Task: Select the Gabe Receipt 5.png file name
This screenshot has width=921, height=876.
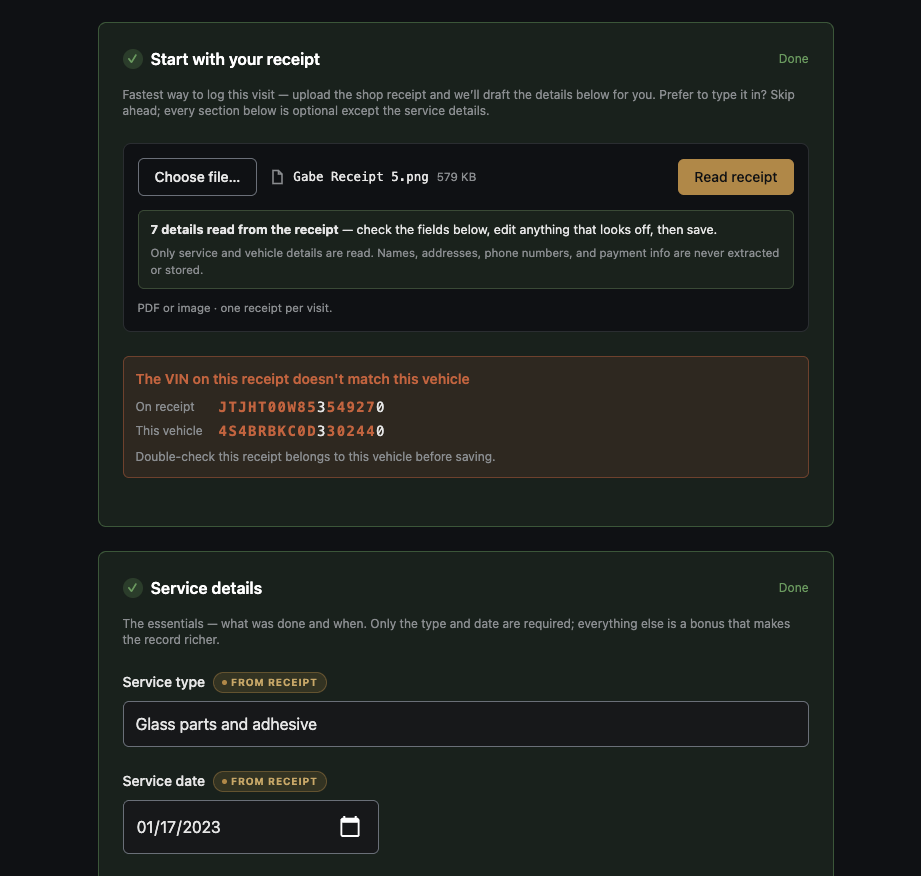Action: (361, 177)
